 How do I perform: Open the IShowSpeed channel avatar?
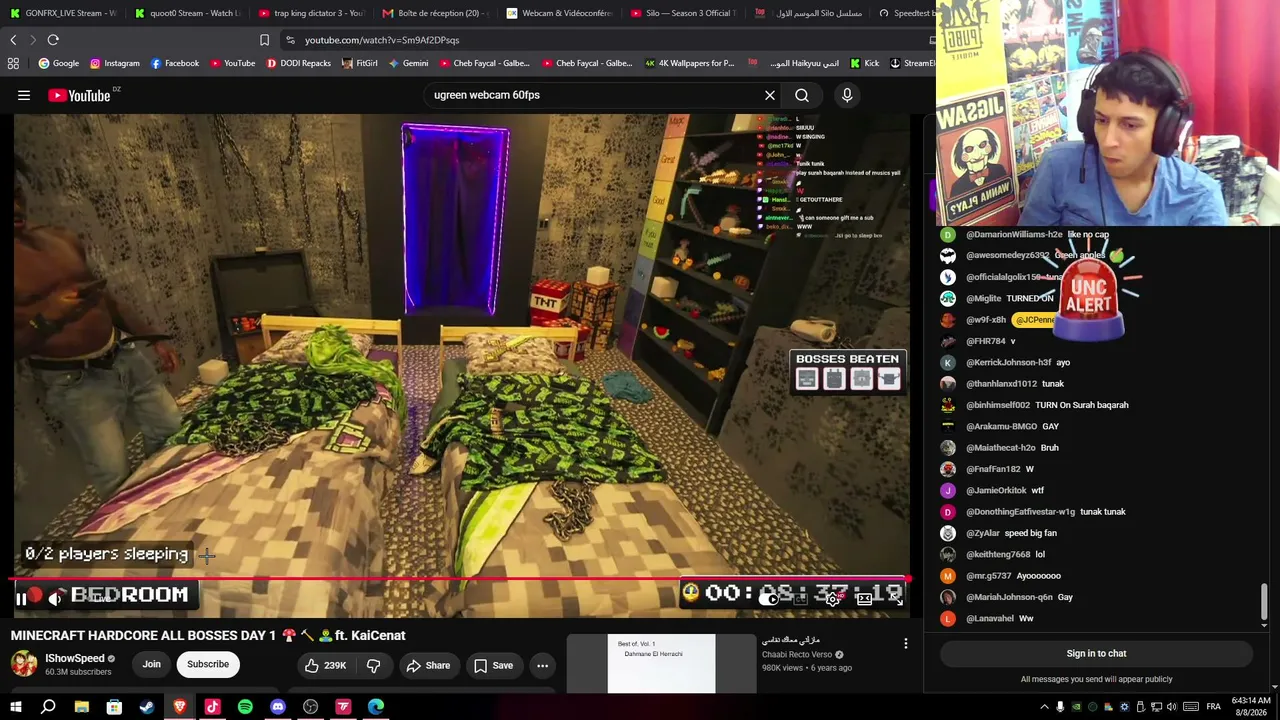24,664
